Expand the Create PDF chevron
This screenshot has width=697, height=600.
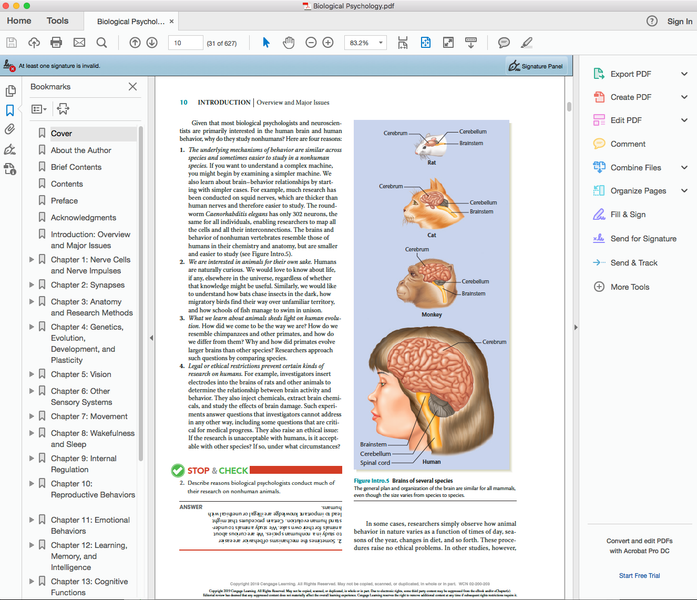(x=684, y=97)
